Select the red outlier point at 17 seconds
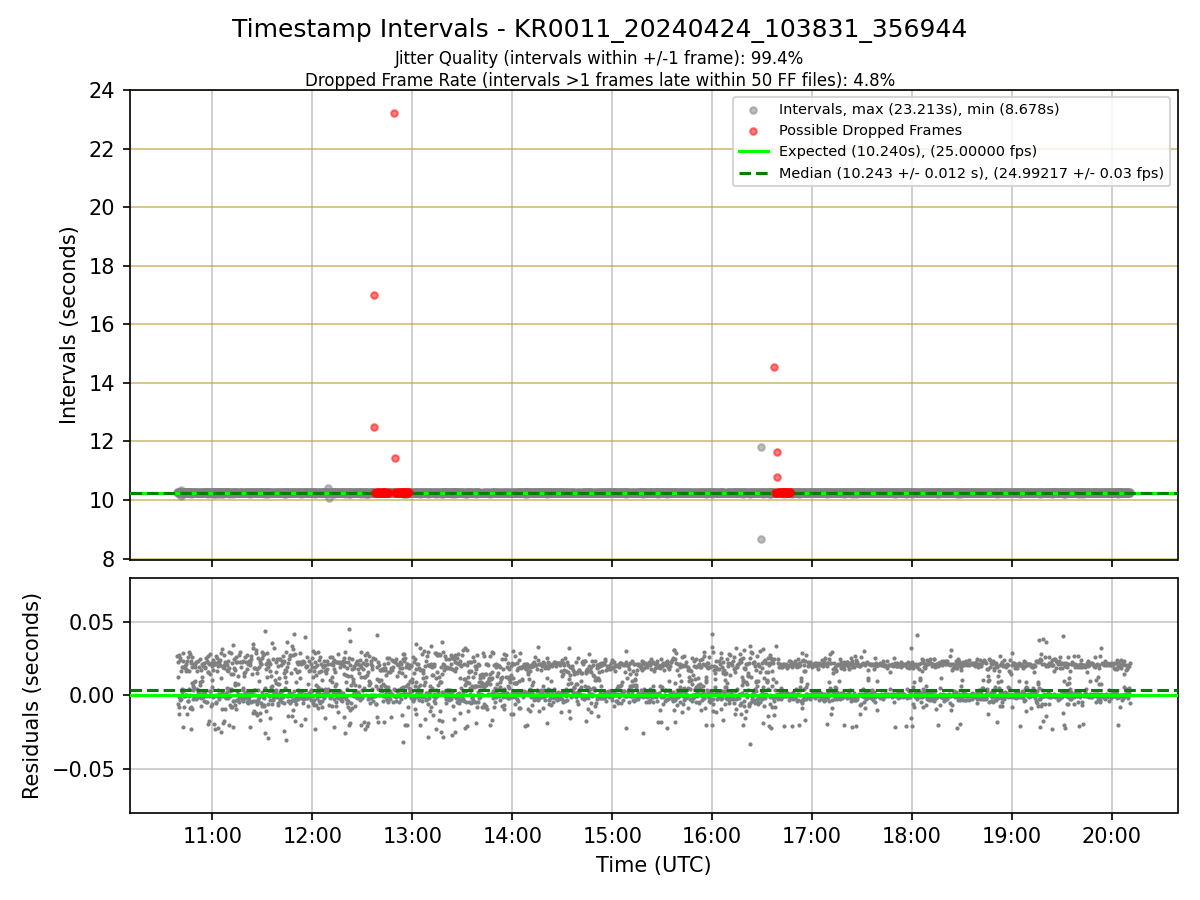 tap(374, 295)
